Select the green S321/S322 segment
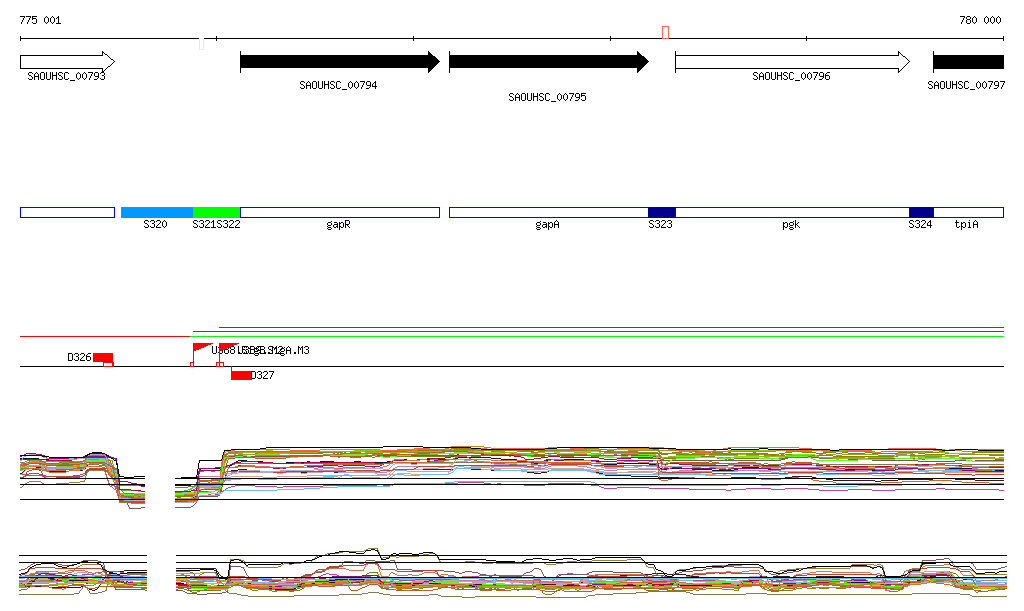The height and width of the screenshot is (611, 1024). (x=216, y=212)
